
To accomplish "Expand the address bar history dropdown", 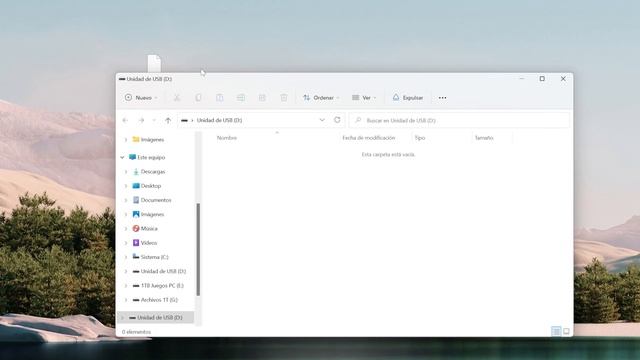I will (322, 120).
